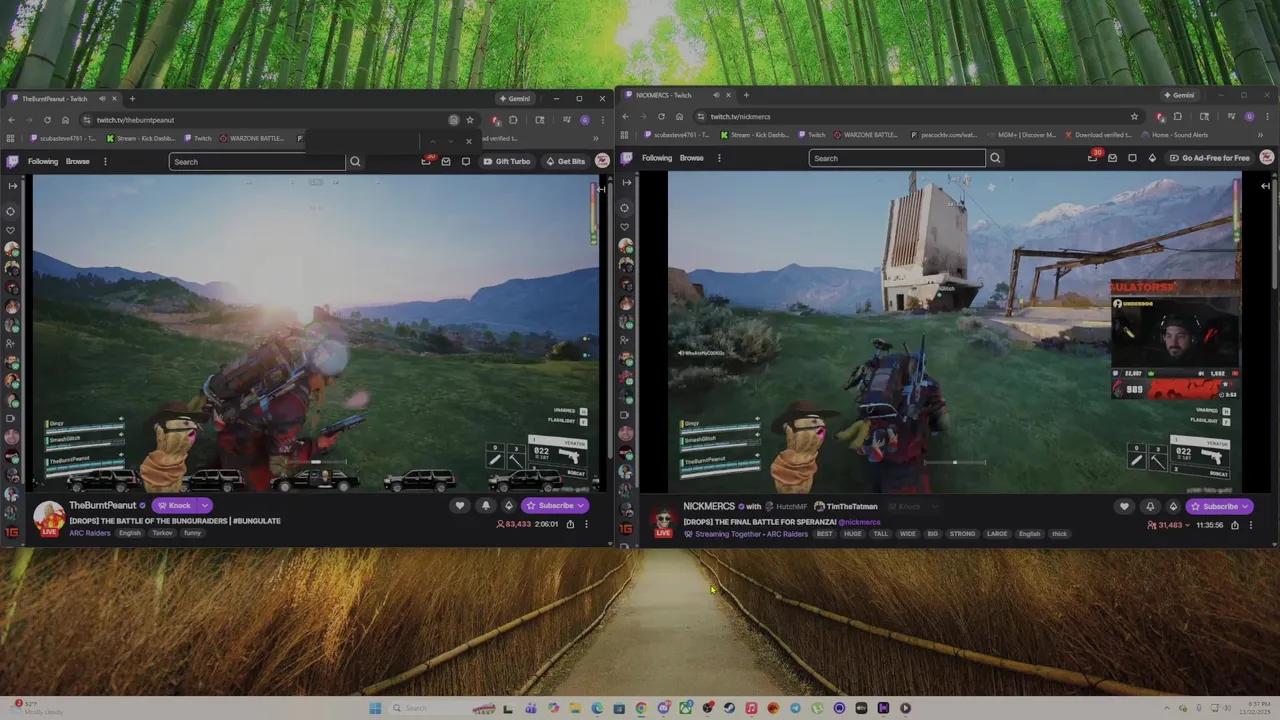Click Go Ad-Free for Free button
The image size is (1280, 720).
pos(1210,158)
